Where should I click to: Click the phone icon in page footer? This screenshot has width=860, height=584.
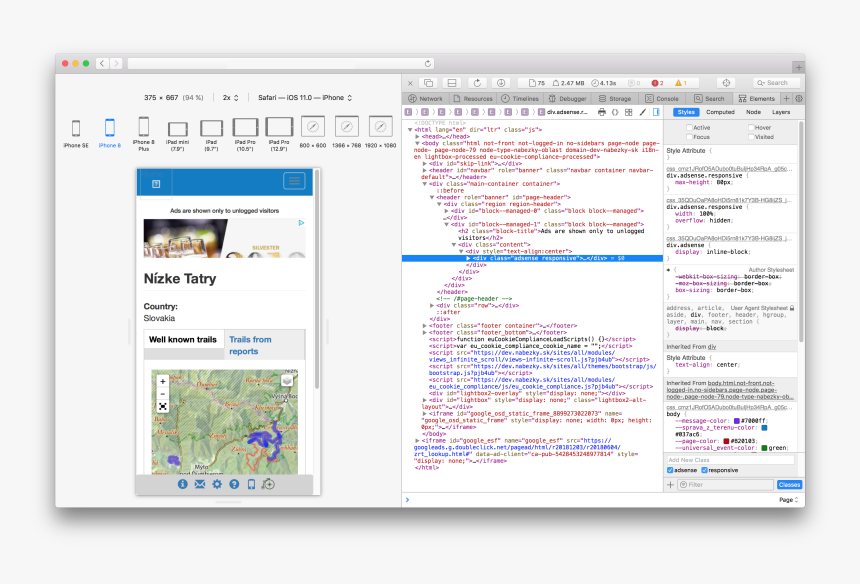pyautogui.click(x=251, y=484)
